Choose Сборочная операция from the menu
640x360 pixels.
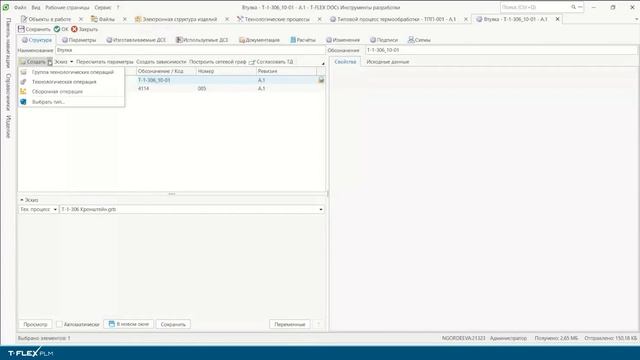[x=57, y=91]
